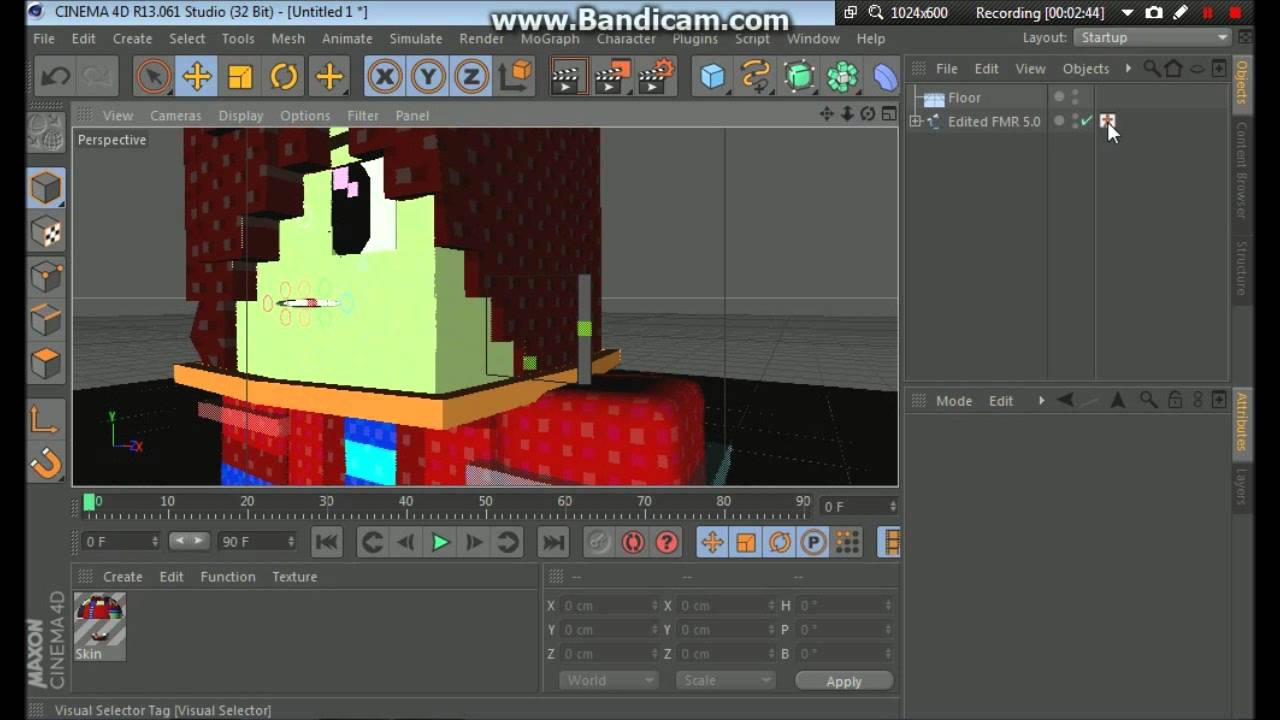
Task: Open the File menu
Action: coord(44,38)
